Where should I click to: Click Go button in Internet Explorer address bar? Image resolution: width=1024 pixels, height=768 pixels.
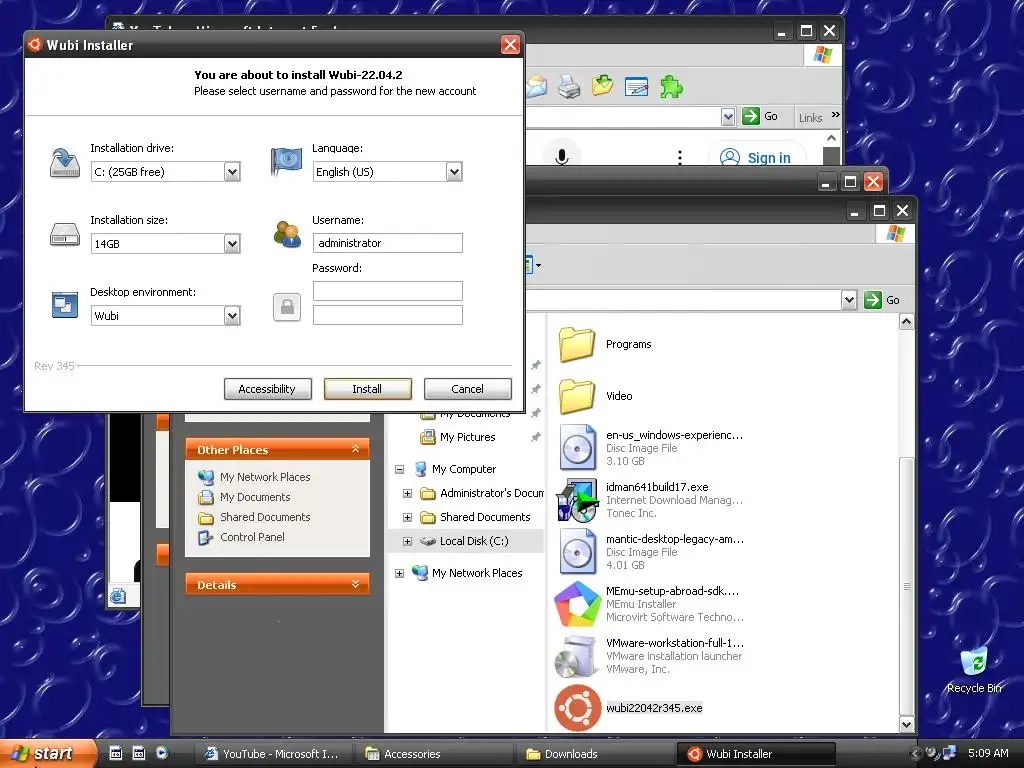click(x=760, y=116)
